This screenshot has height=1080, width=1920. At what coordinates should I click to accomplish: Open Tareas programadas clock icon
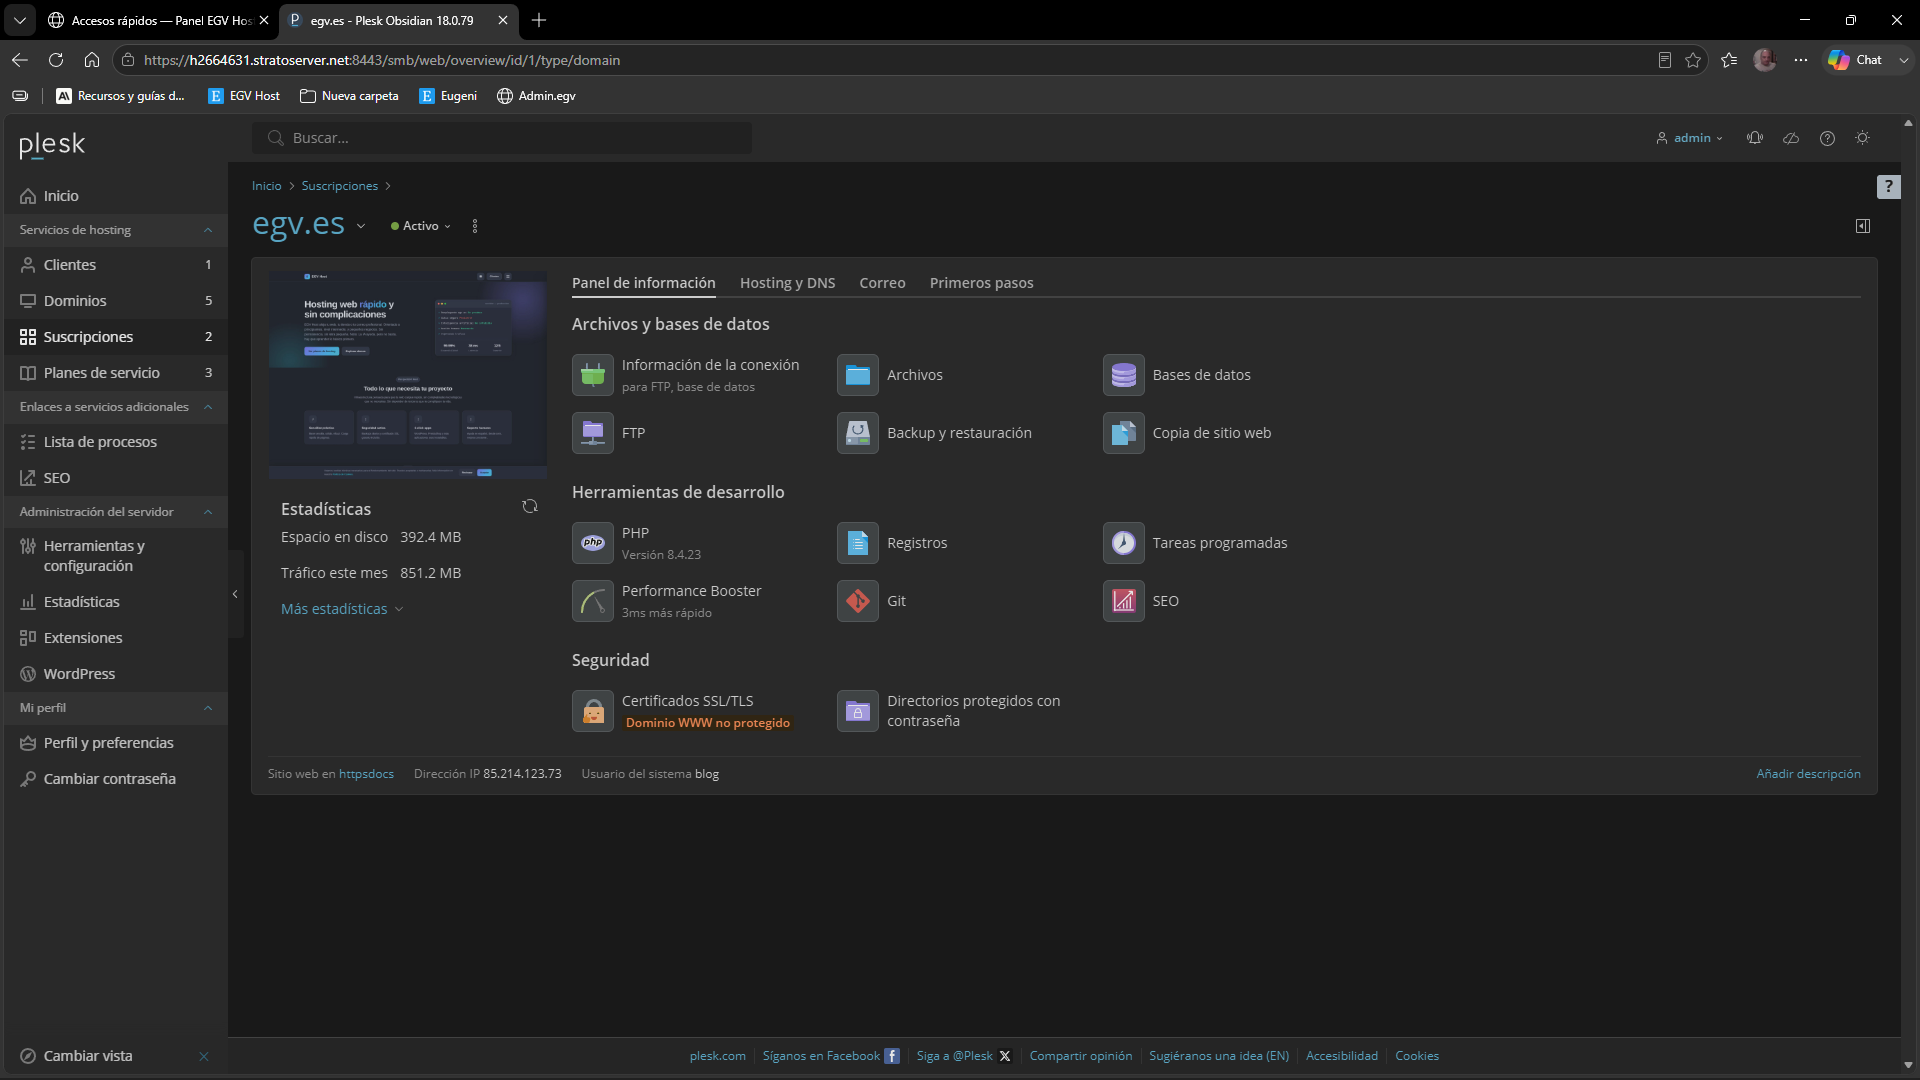tap(1124, 543)
